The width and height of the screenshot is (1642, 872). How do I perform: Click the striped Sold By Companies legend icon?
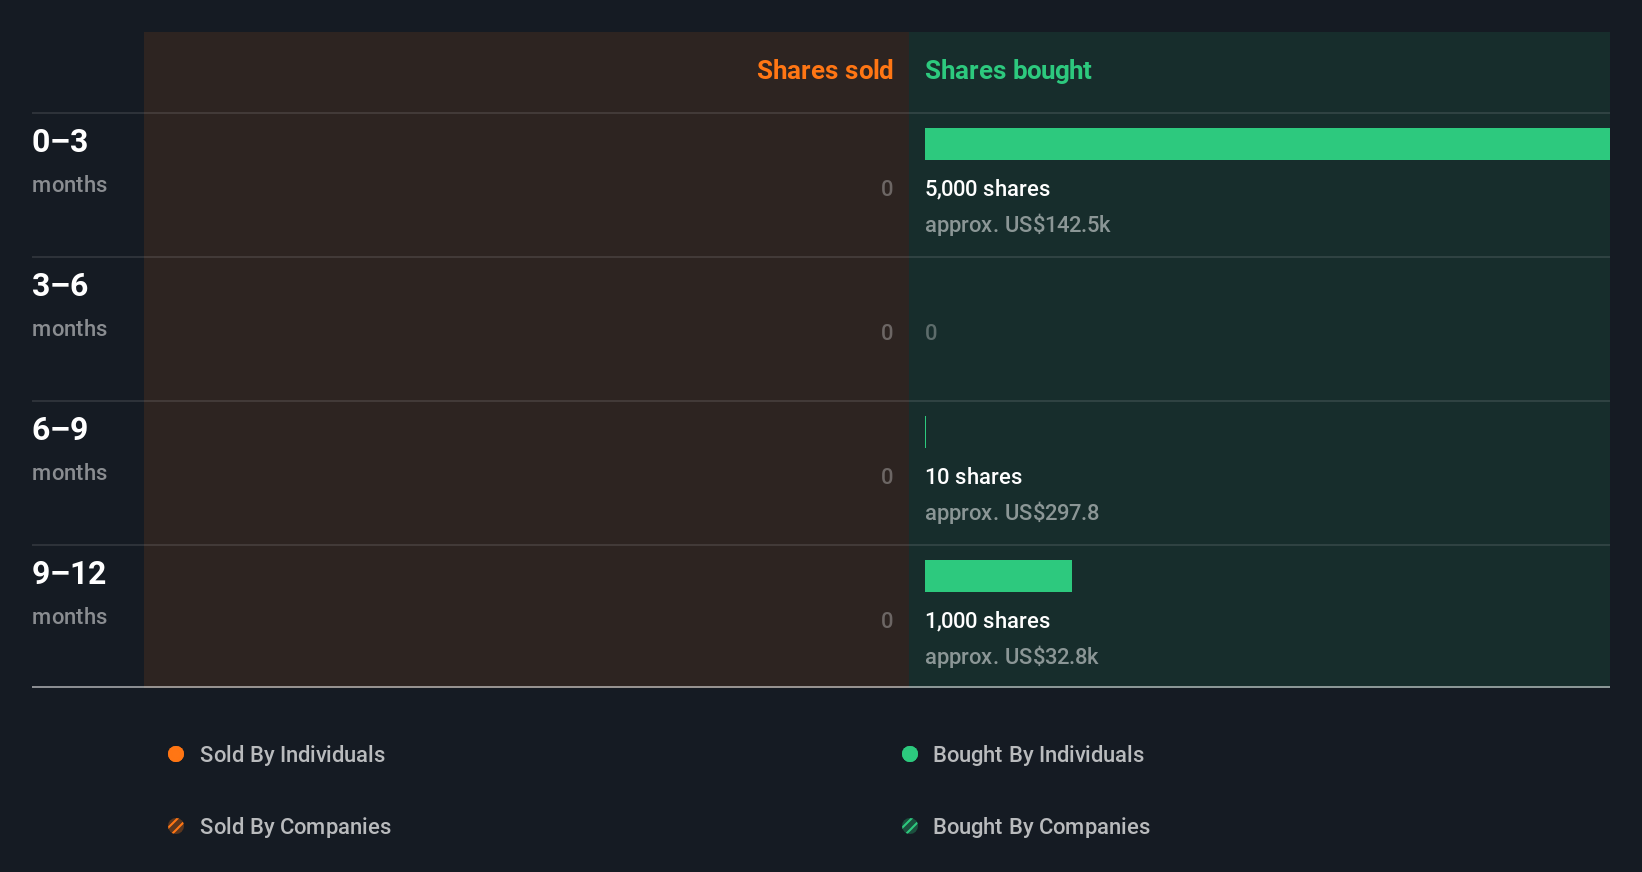[x=176, y=826]
